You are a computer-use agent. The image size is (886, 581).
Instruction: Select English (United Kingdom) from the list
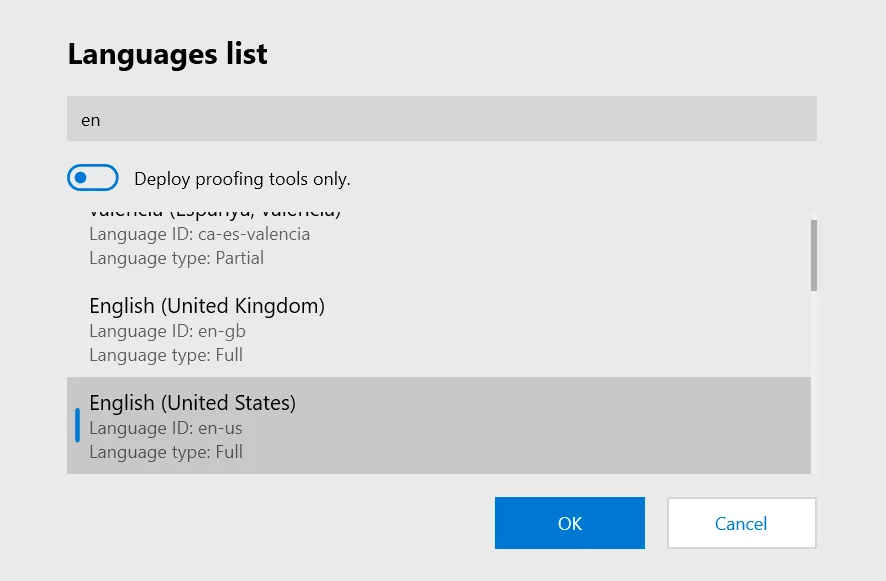[207, 306]
